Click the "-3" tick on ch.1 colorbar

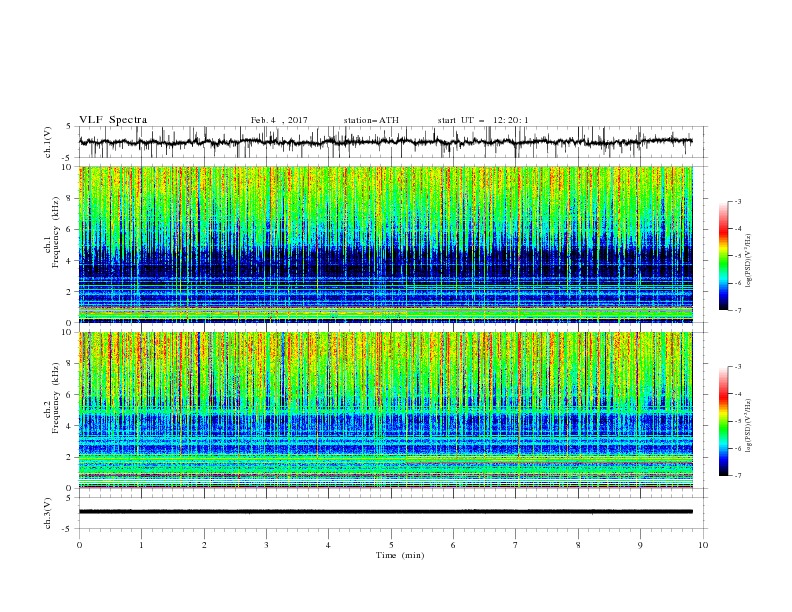(737, 201)
